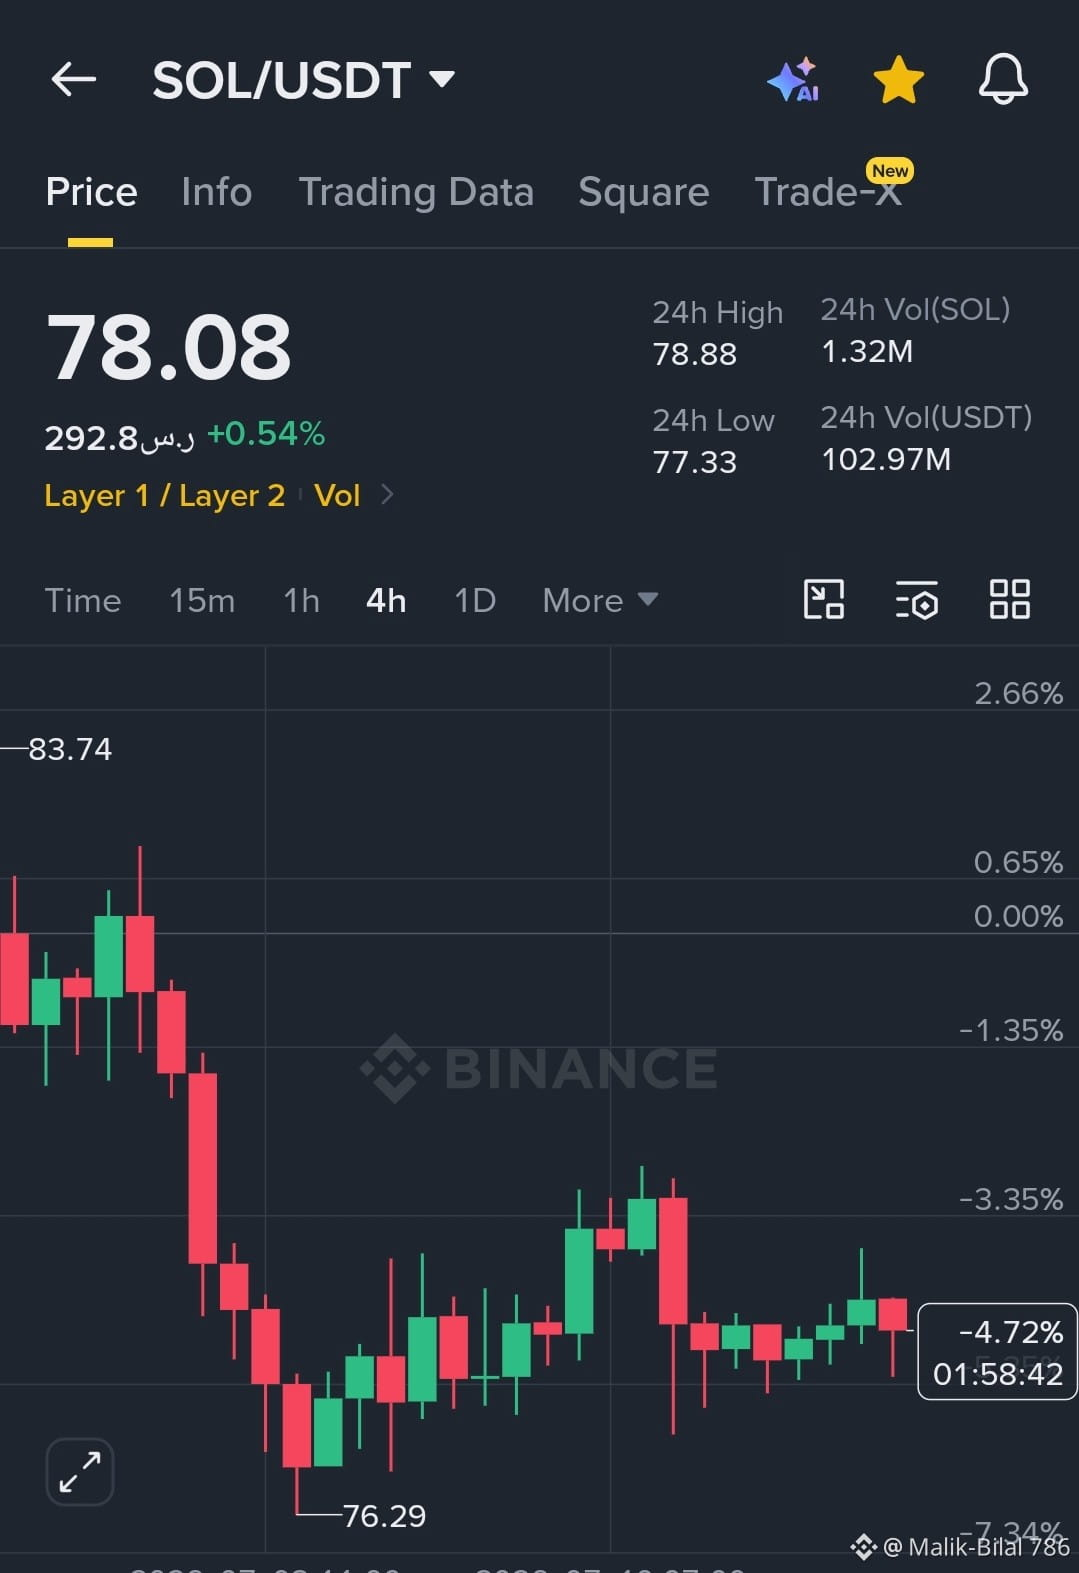Expand chart to fullscreen

click(x=80, y=1472)
